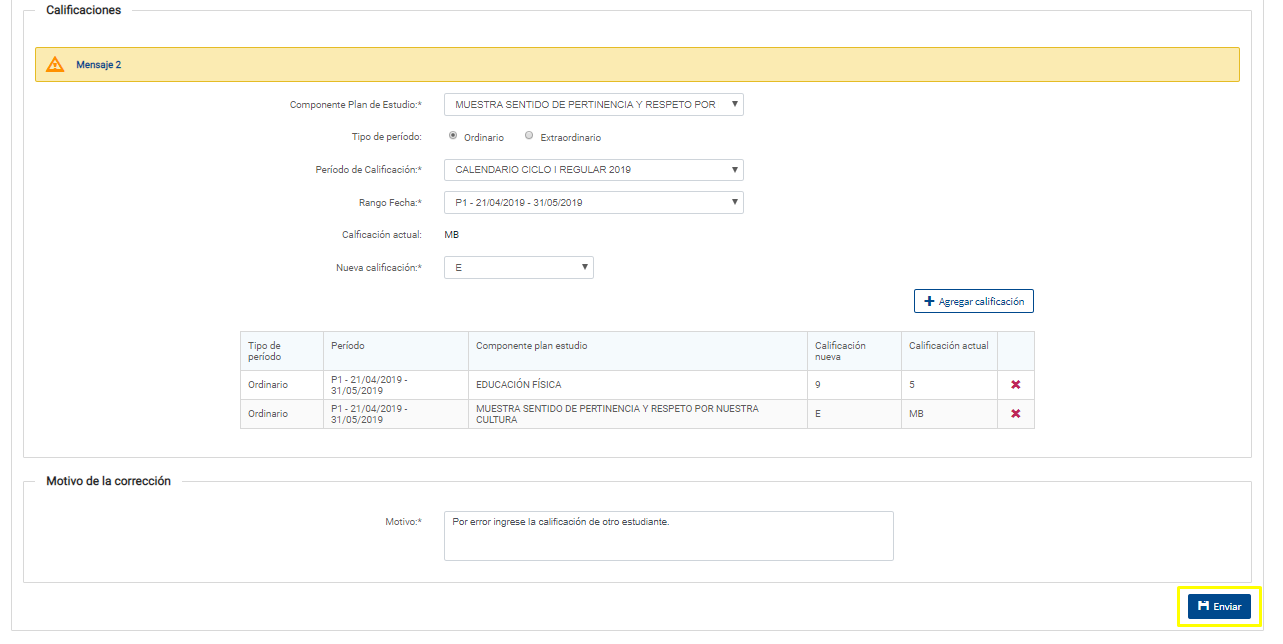
Task: Submit the form with Enviar
Action: pos(1219,607)
